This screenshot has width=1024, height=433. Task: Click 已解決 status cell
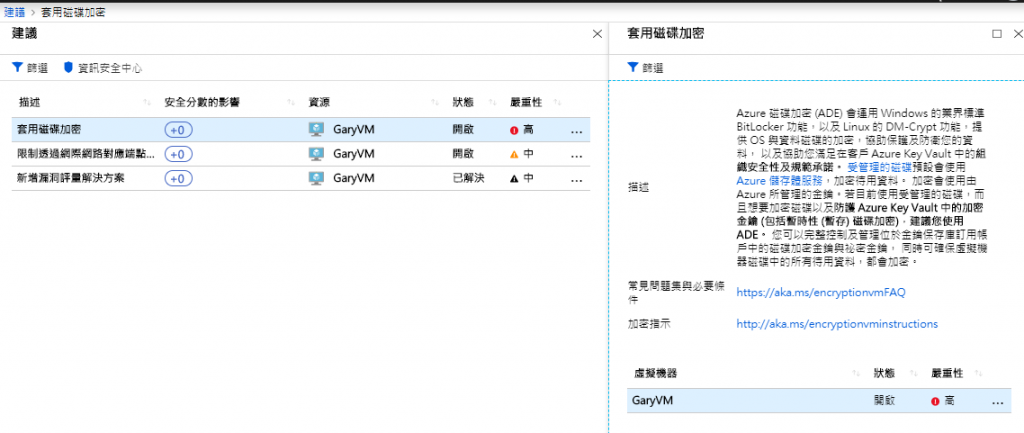pyautogui.click(x=468, y=178)
